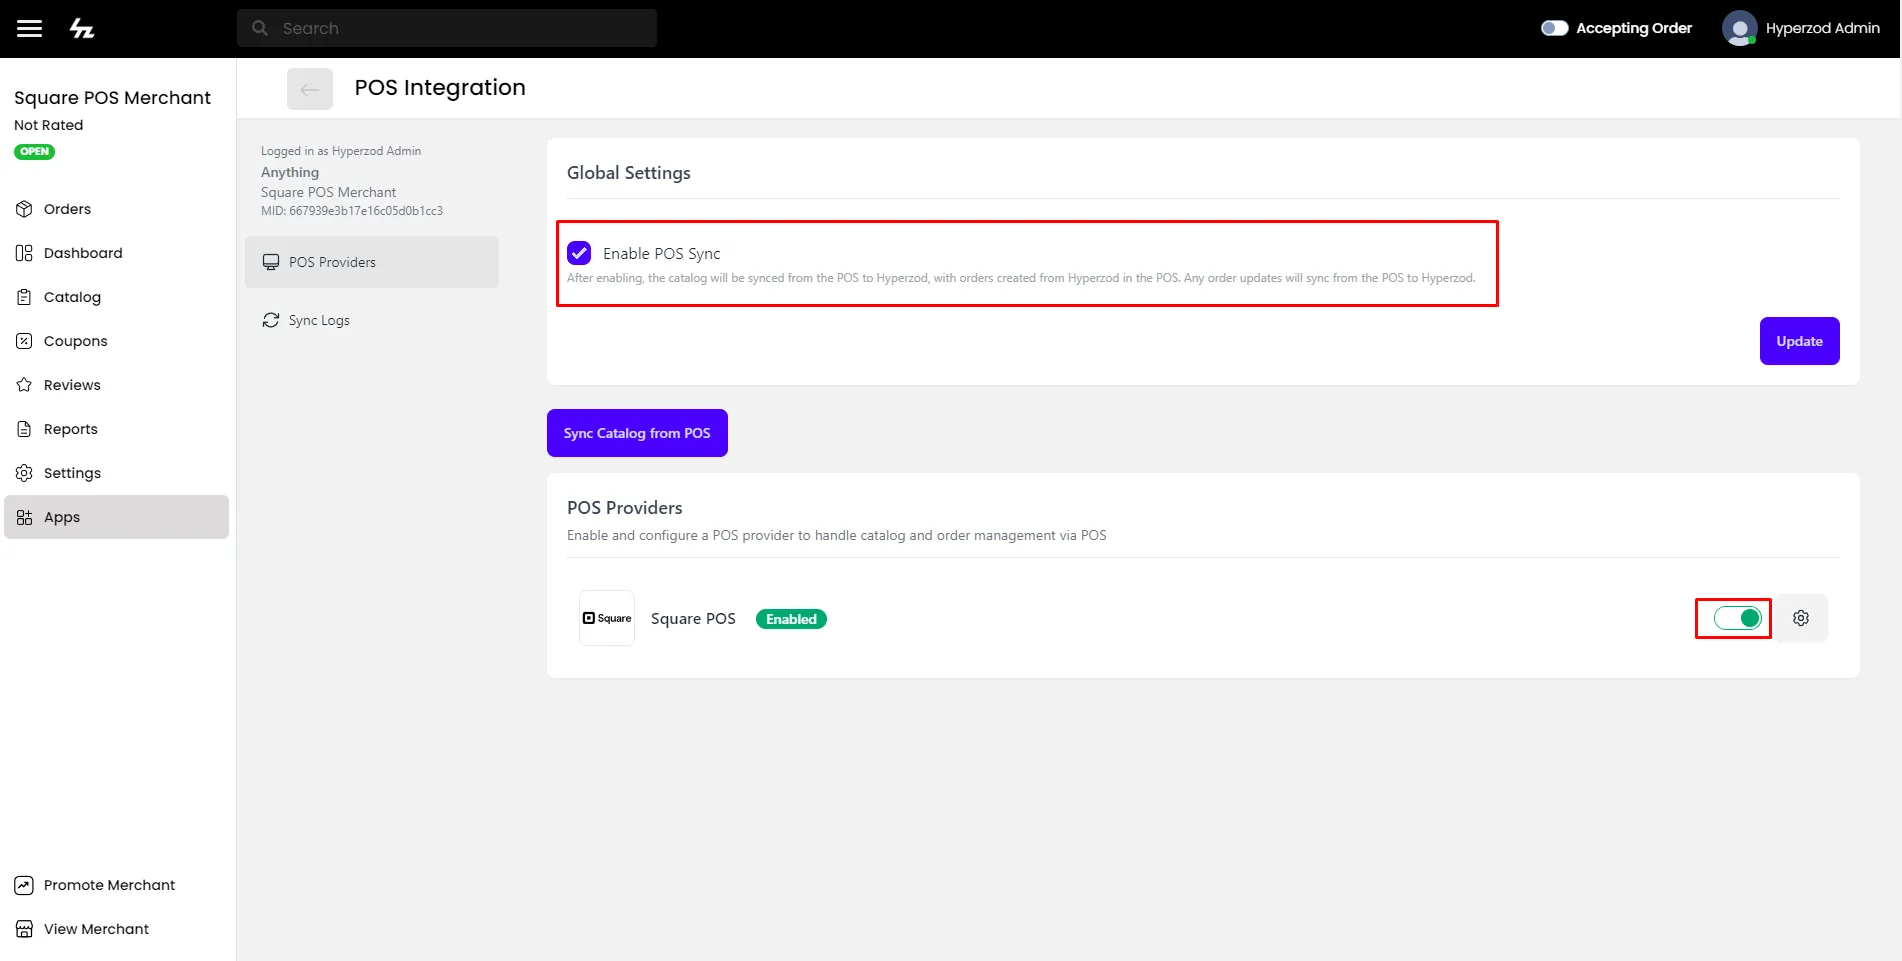Viewport: 1902px width, 961px height.
Task: Click into the Search field
Action: [447, 28]
